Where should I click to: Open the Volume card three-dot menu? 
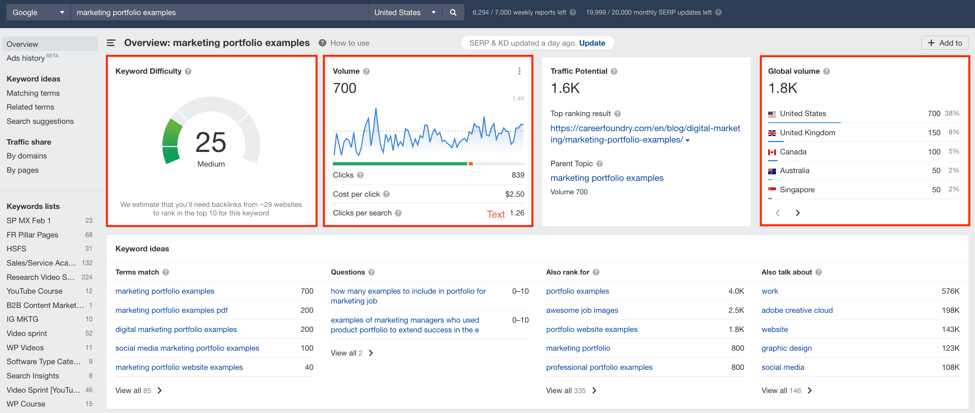(519, 72)
